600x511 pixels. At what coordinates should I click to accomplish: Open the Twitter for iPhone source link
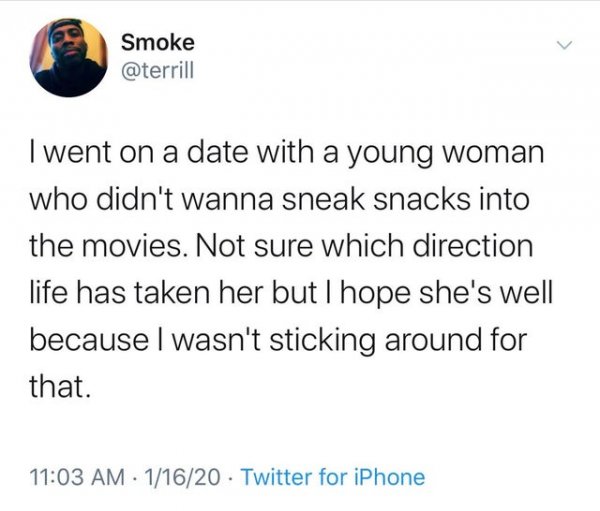click(333, 477)
